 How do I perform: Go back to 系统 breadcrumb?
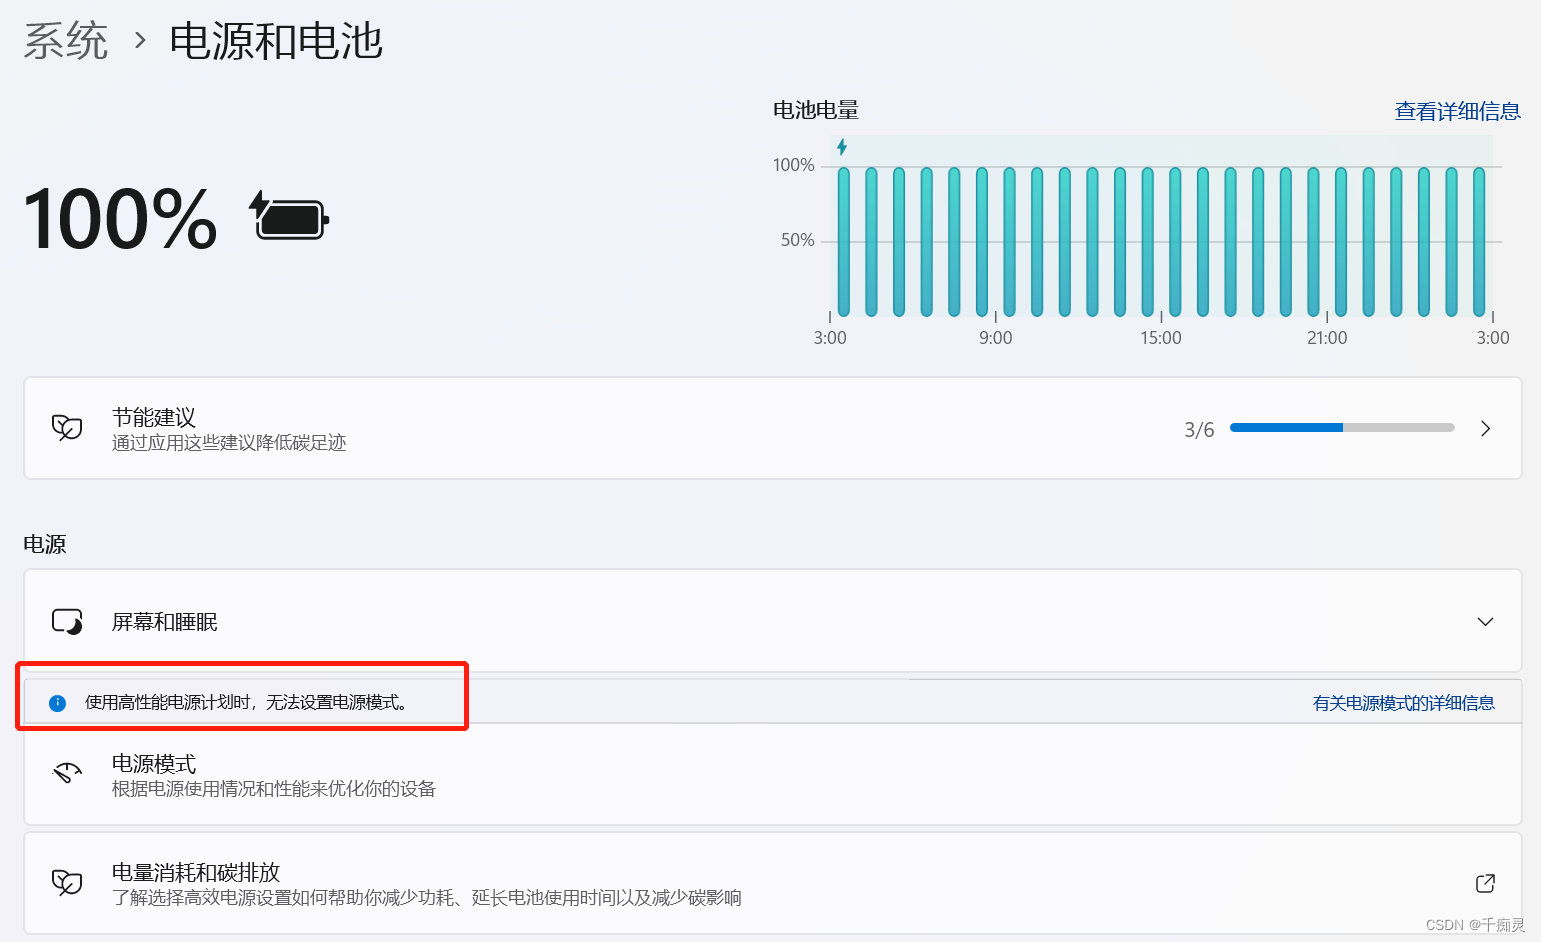66,41
